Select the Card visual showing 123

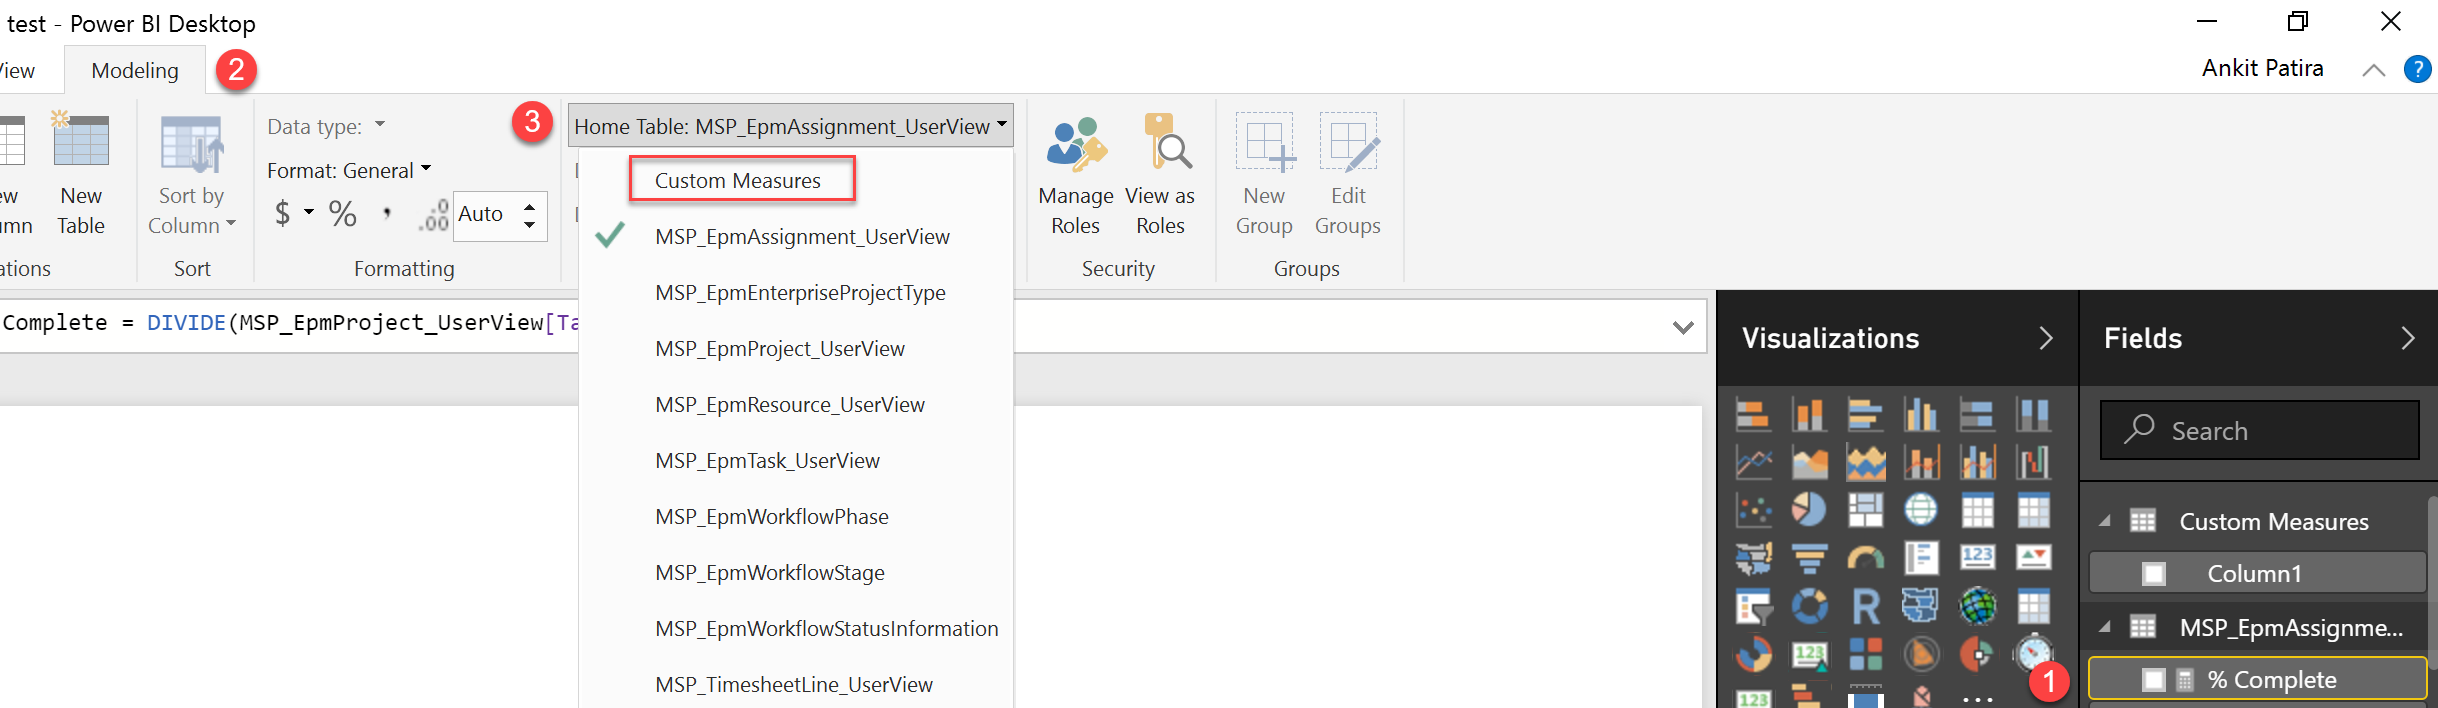1977,558
